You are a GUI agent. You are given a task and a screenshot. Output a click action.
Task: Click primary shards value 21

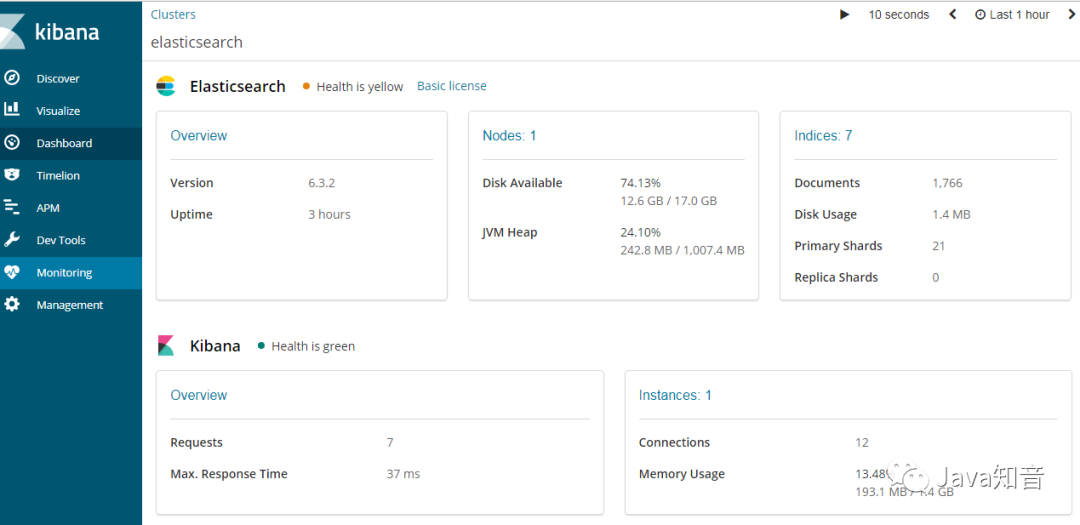pyautogui.click(x=938, y=246)
